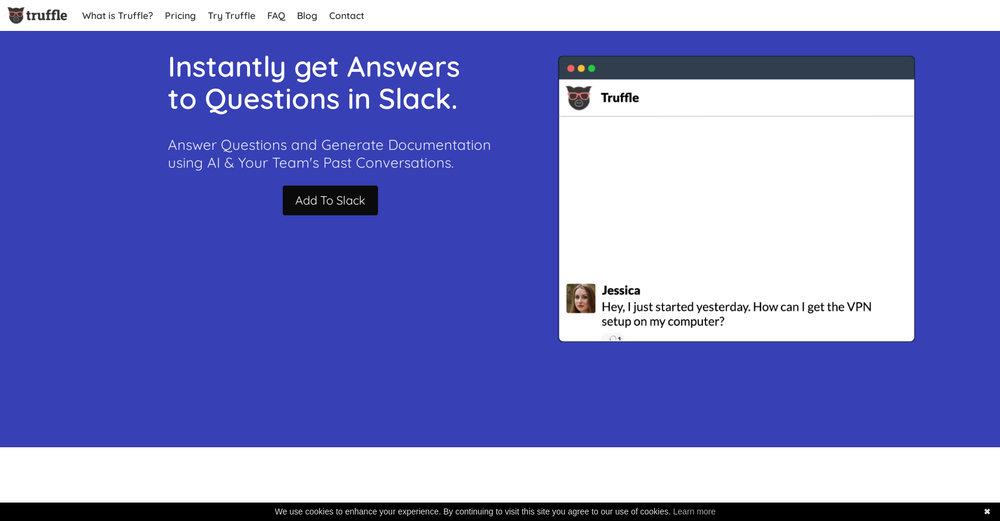Click the green dot in mock window
The image size is (1000, 521).
[x=592, y=68]
